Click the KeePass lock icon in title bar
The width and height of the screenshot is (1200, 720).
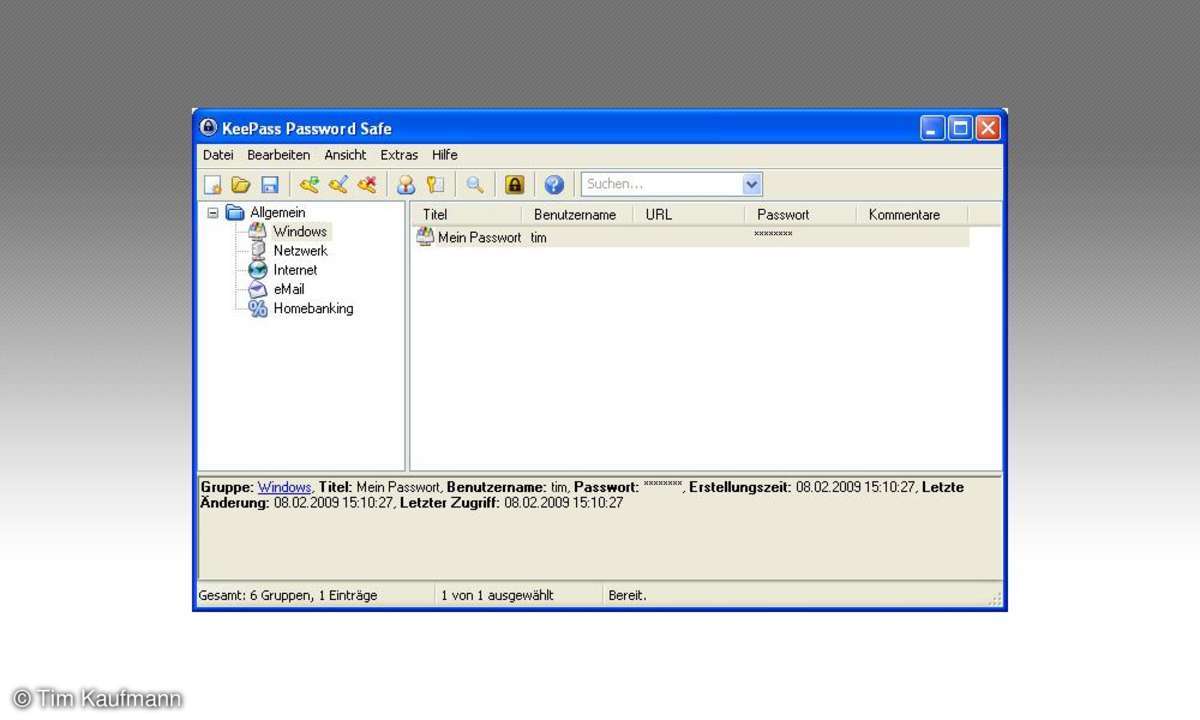pyautogui.click(x=208, y=128)
